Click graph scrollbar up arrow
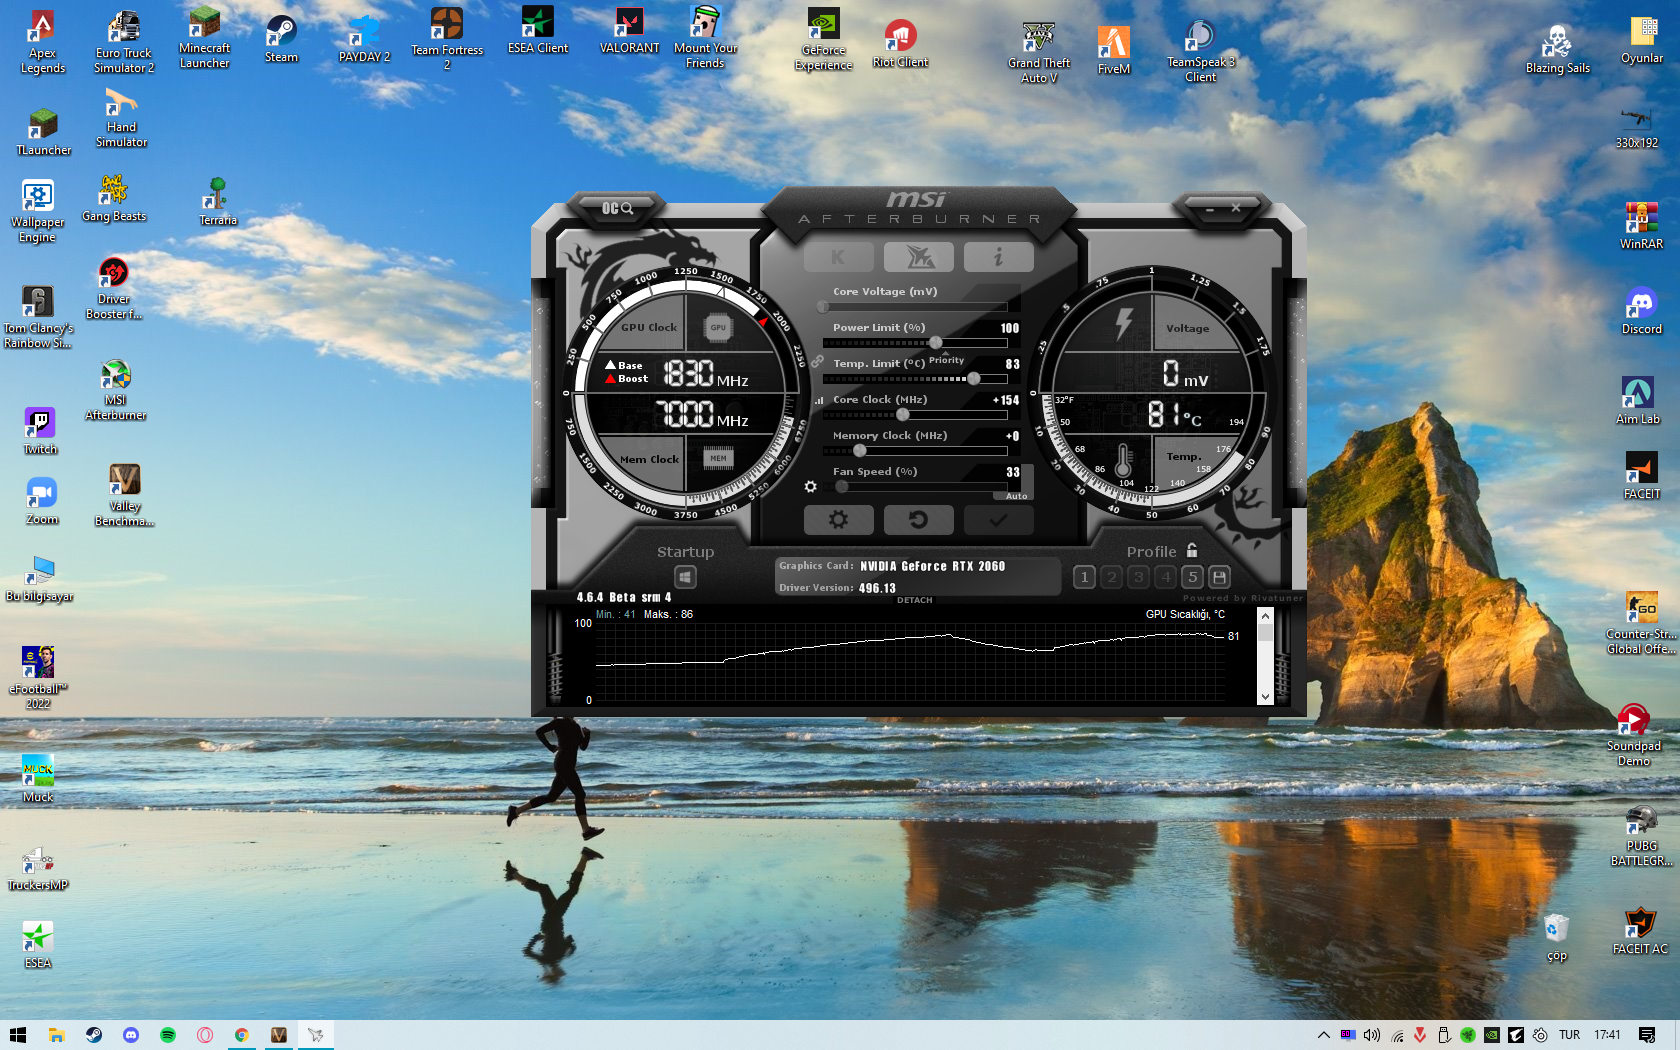 pos(1265,616)
